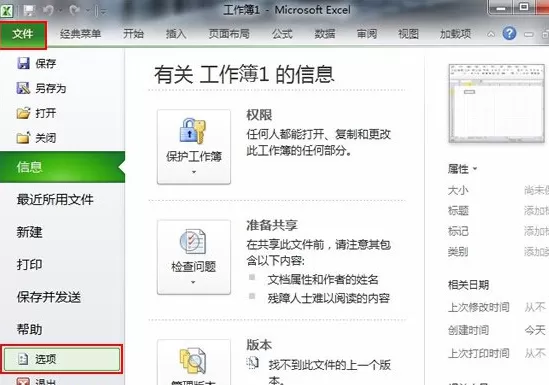Click the 残障人士难以阅读的内容 item

click(329, 298)
